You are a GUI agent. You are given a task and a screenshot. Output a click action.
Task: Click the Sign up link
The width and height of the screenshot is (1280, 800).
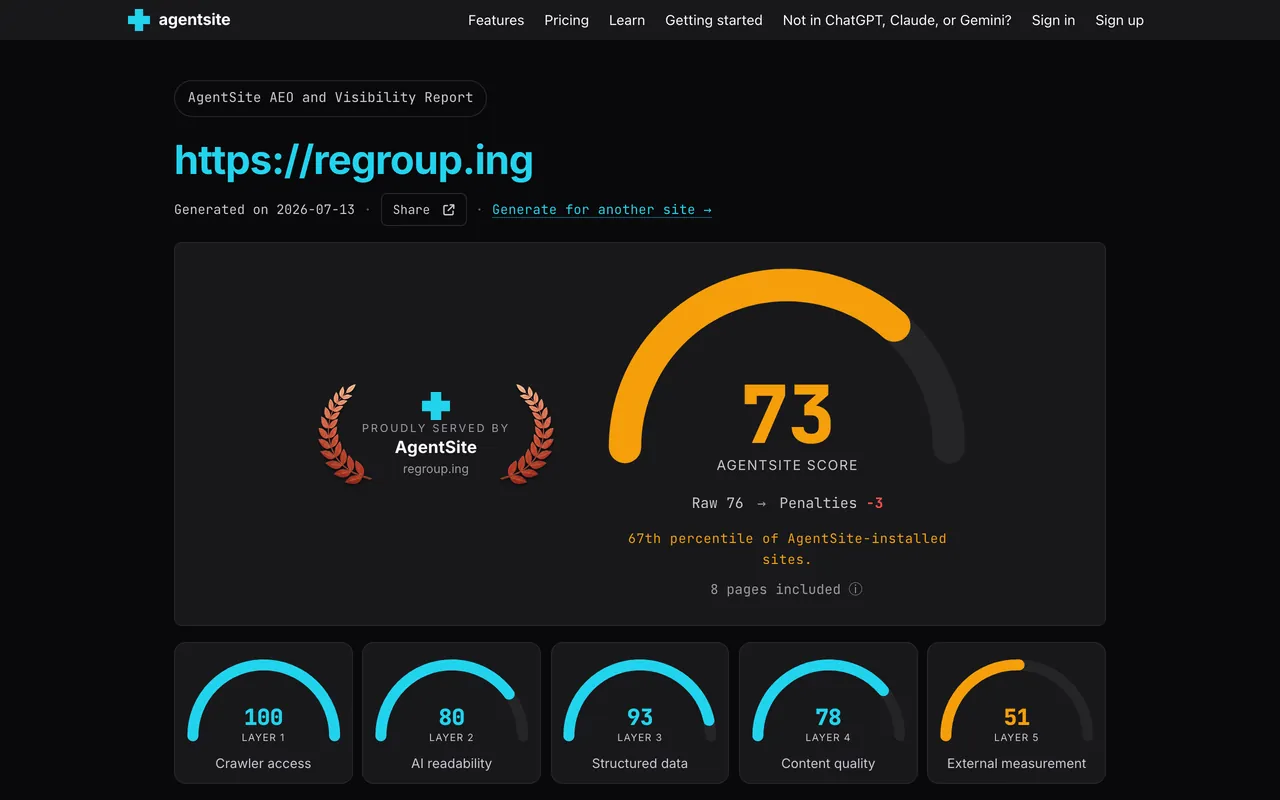pos(1120,20)
